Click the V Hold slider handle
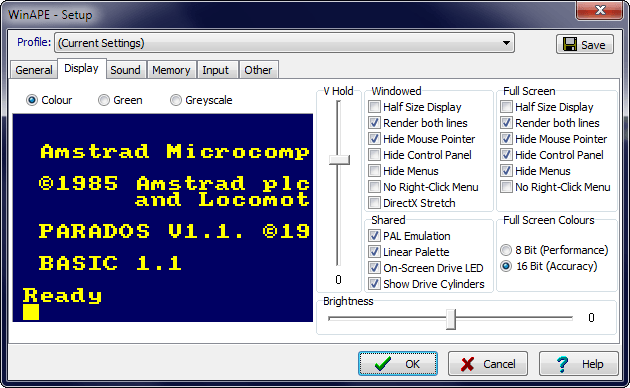630x388 pixels. pos(339,160)
